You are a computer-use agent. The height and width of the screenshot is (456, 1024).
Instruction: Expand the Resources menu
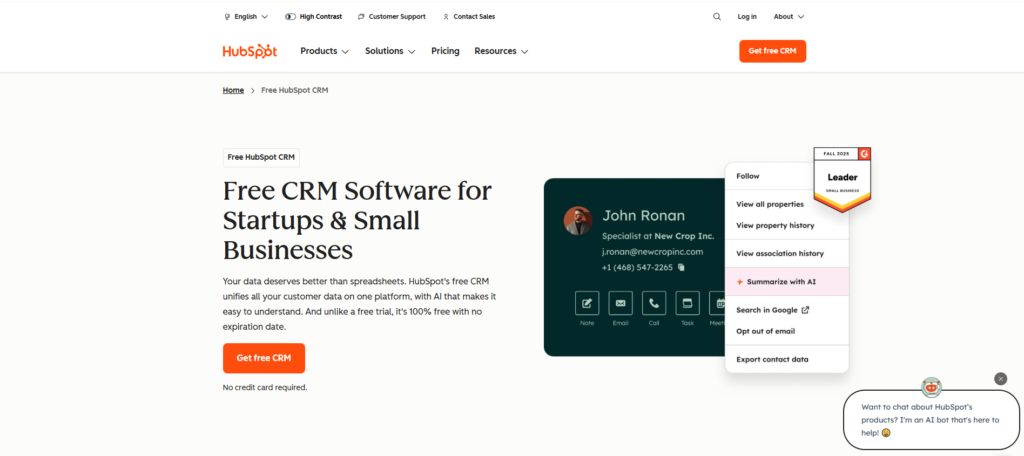tap(501, 51)
